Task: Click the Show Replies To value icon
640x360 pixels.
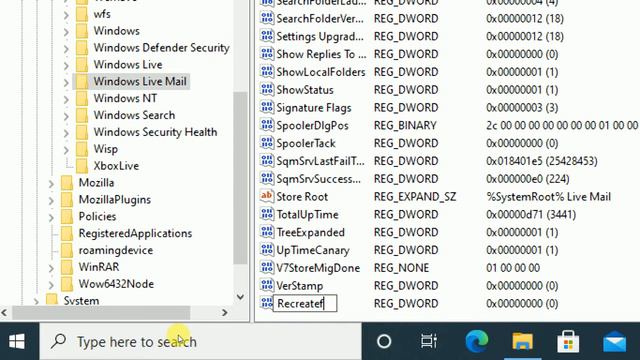Action: coord(267,54)
